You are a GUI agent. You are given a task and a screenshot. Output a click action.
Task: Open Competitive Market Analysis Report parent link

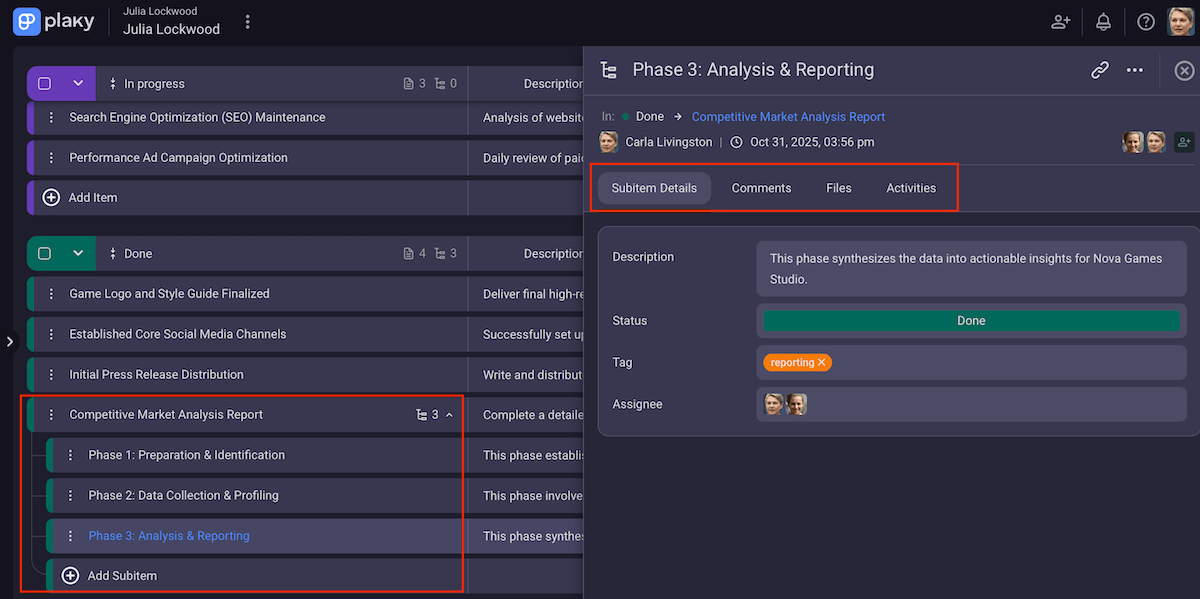coord(788,117)
